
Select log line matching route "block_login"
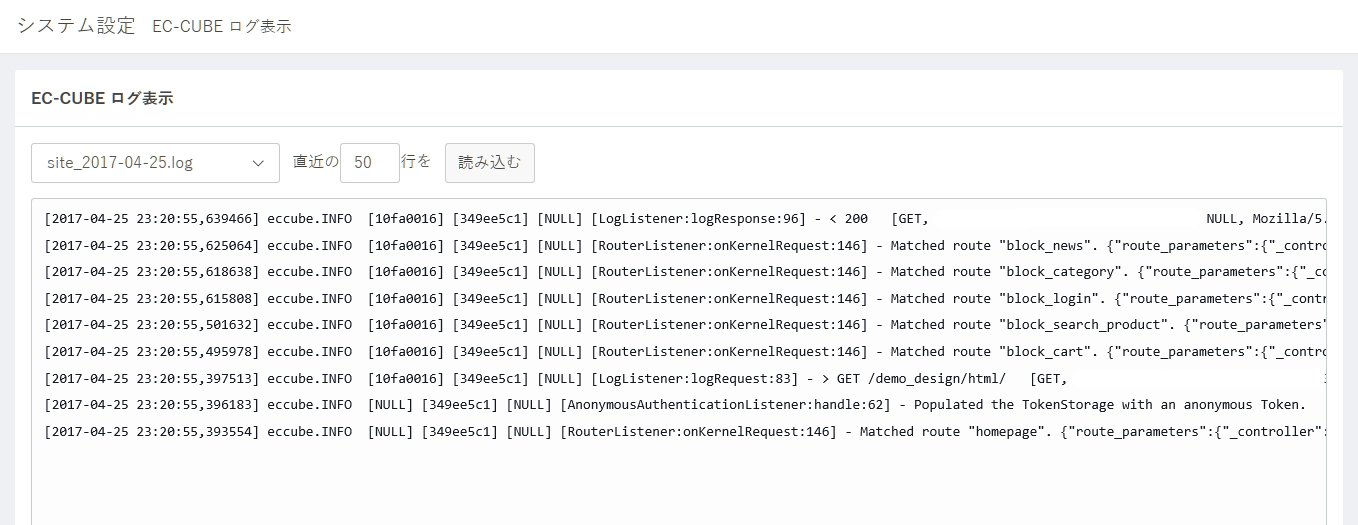[x=685, y=298]
